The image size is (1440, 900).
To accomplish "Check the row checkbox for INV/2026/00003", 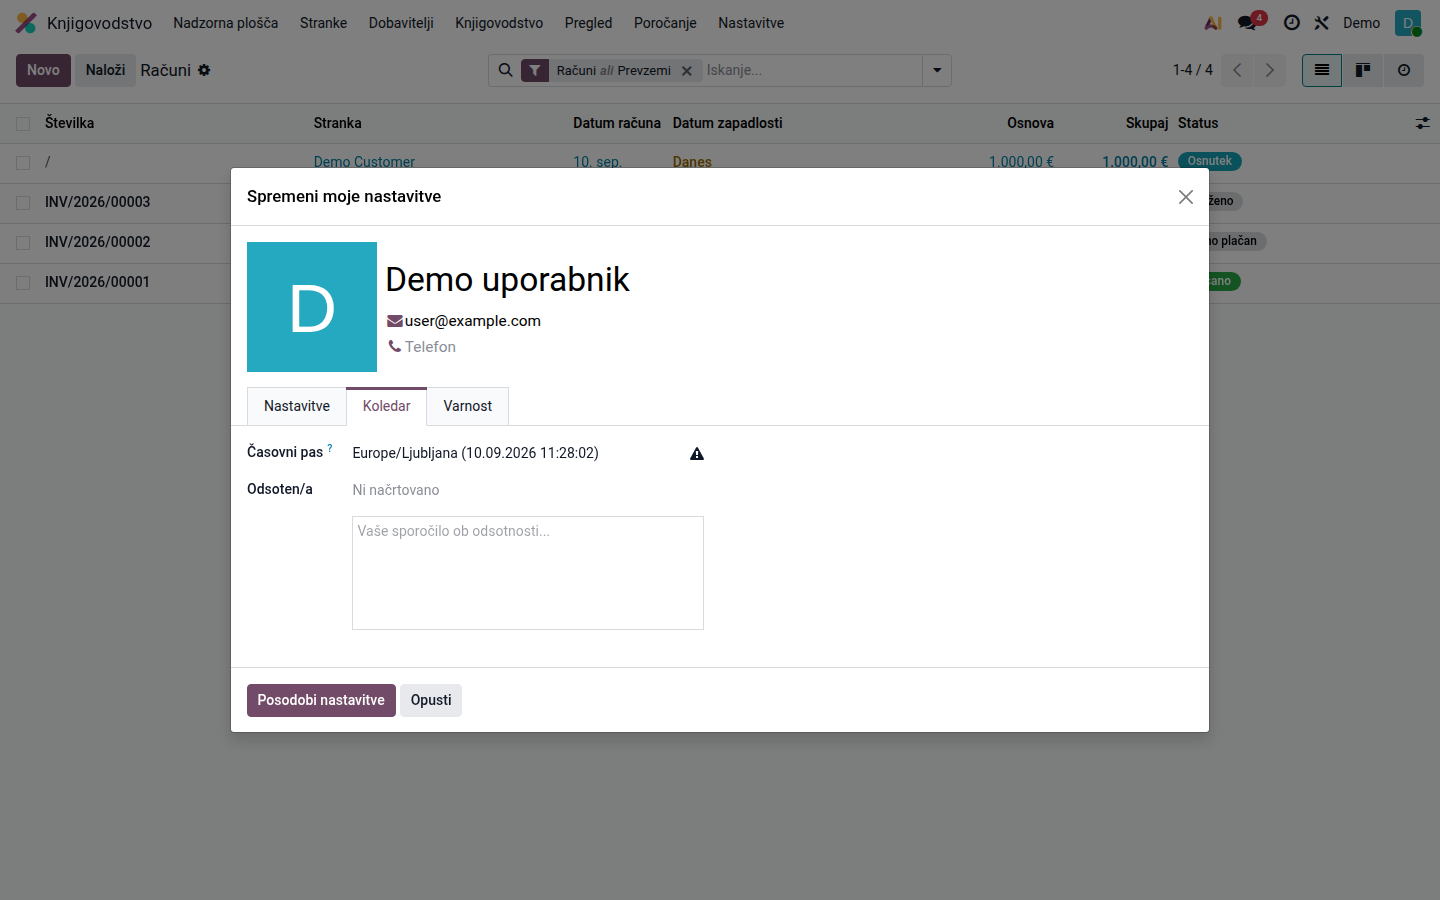I will 23,203.
